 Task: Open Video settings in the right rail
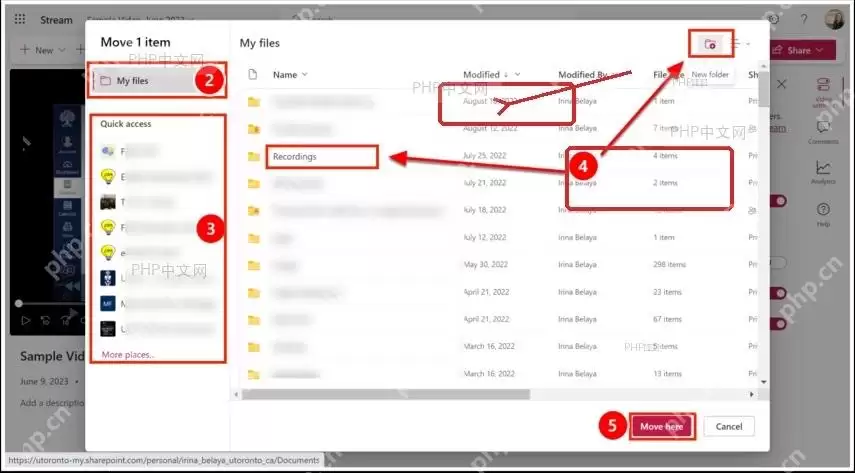pyautogui.click(x=823, y=91)
